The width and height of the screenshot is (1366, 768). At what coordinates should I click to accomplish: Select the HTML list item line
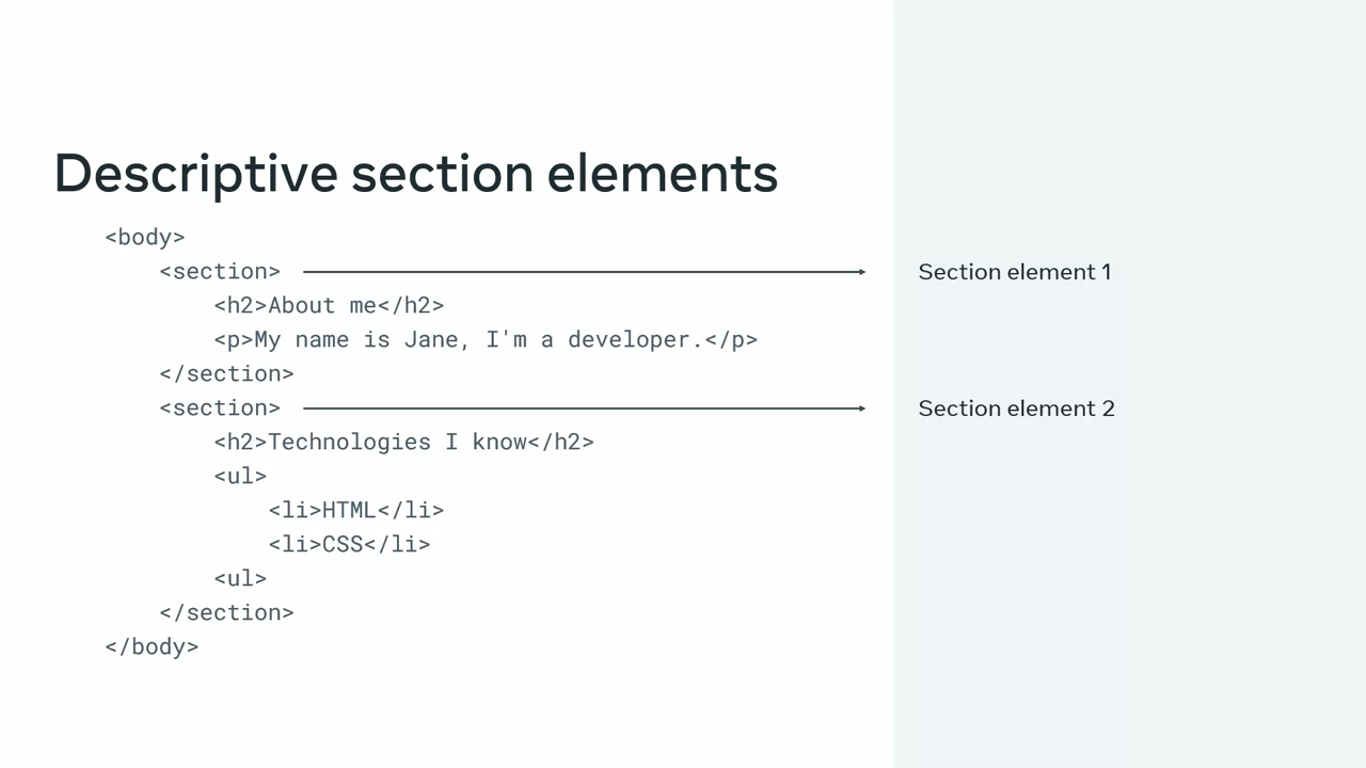355,510
